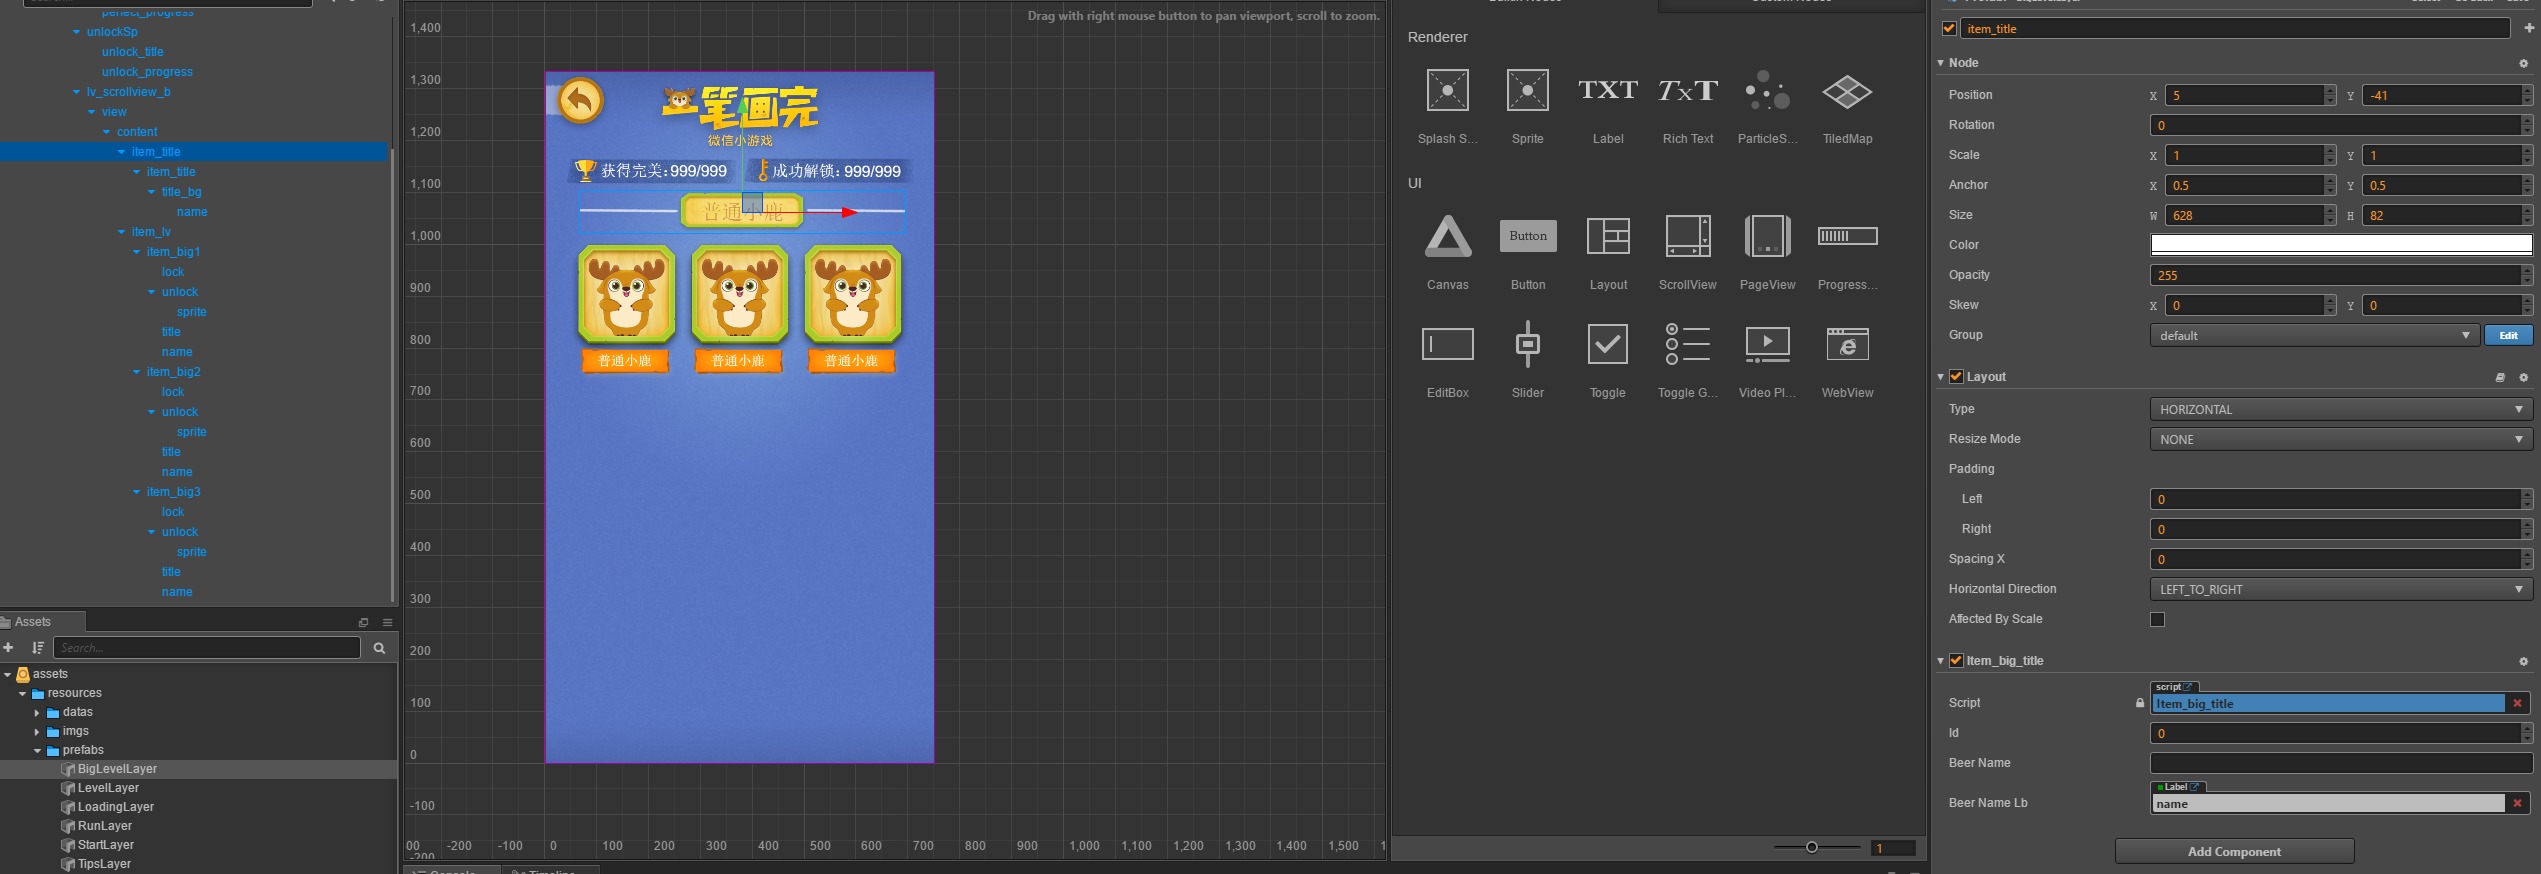Screen dimensions: 2541x874
Task: Select the Splash Sprite renderer node icon
Action: [1447, 91]
